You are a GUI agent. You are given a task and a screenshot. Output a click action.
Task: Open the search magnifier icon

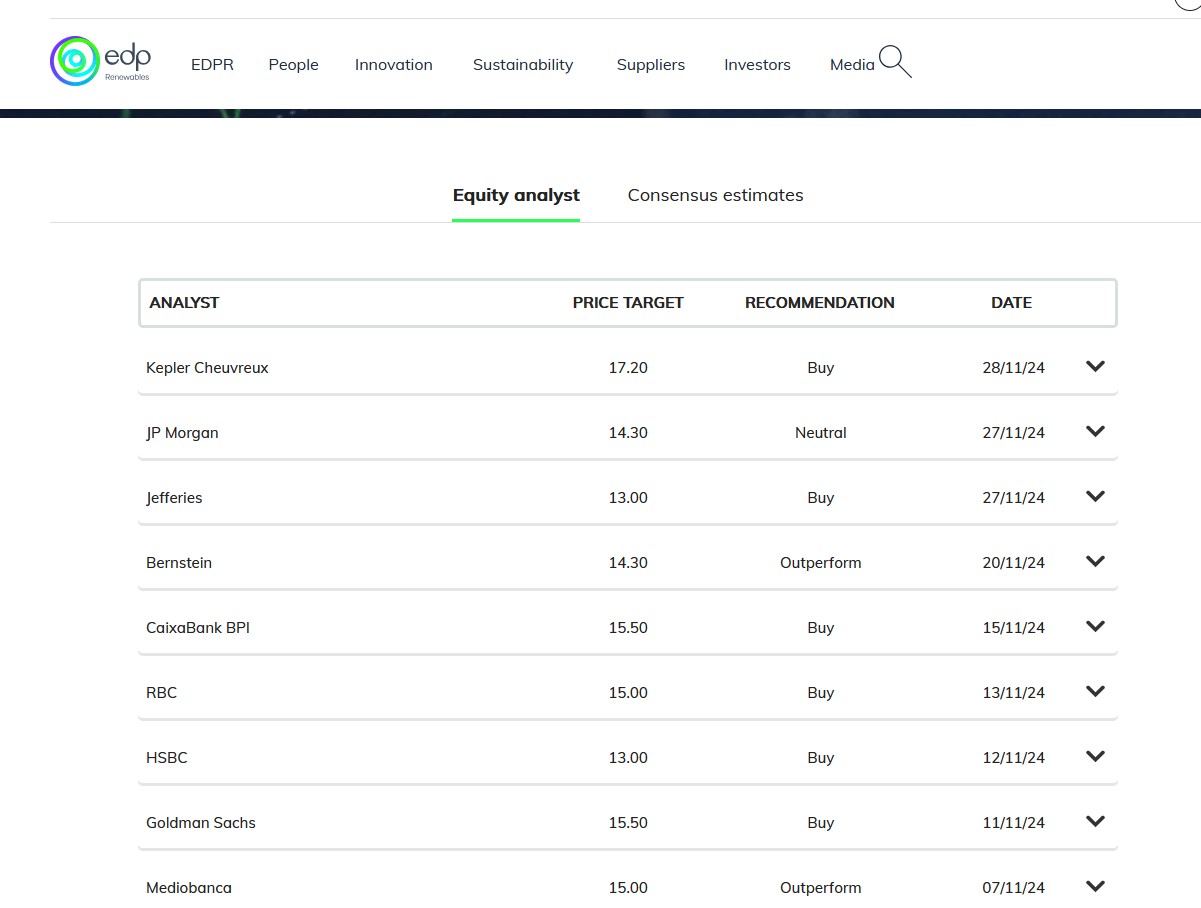click(x=895, y=62)
